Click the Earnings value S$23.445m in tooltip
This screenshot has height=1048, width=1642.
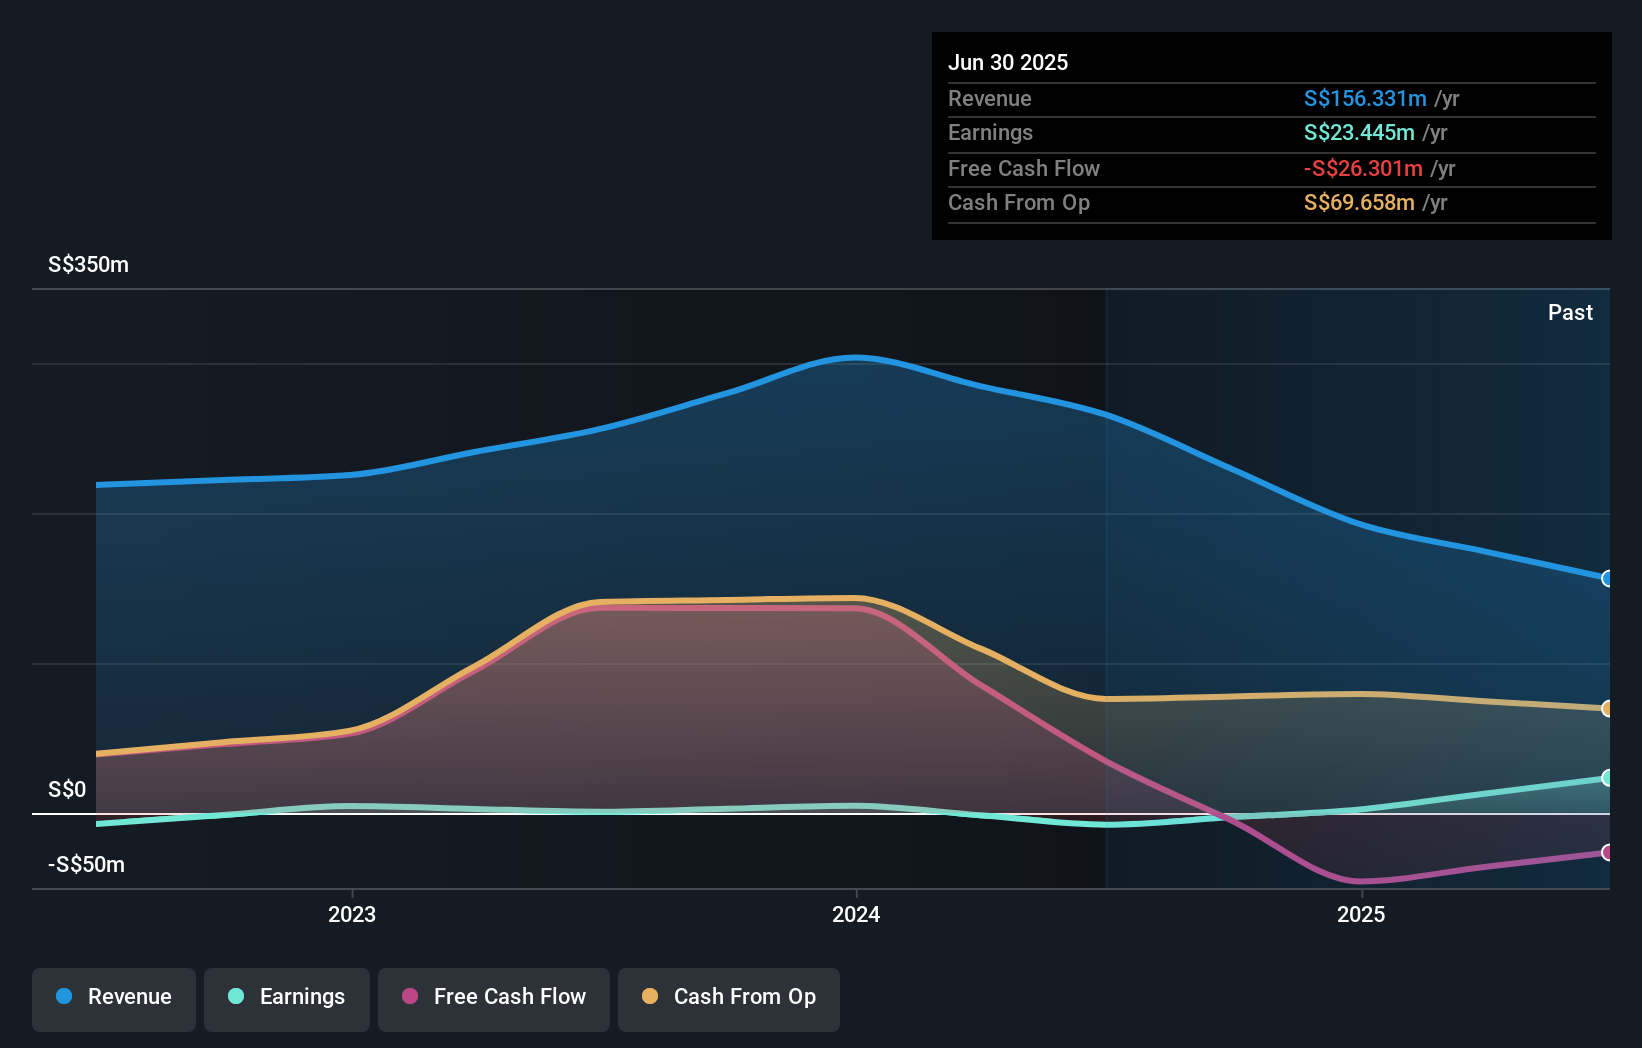[1358, 133]
